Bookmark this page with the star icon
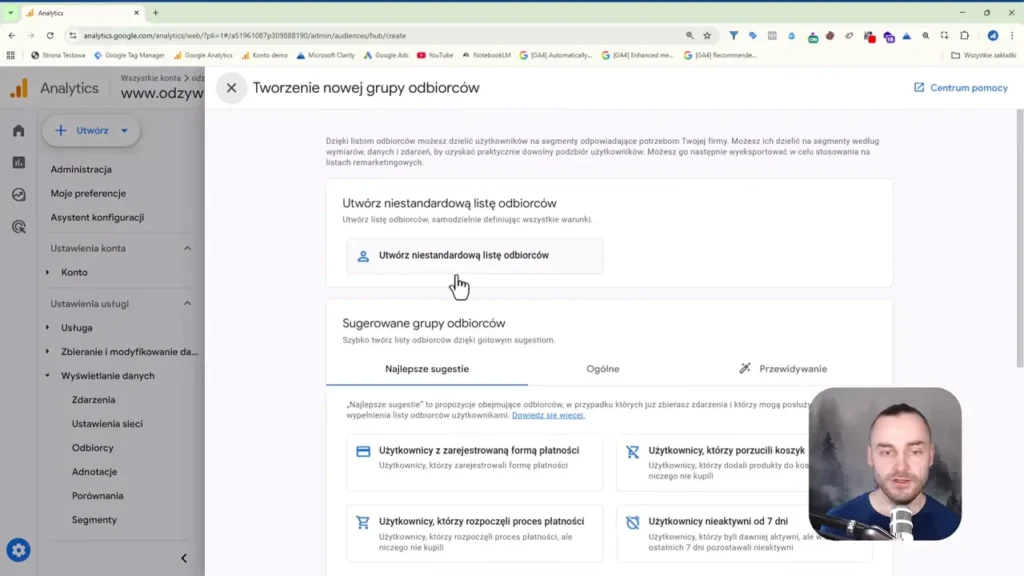The height and width of the screenshot is (576, 1024). (x=707, y=36)
